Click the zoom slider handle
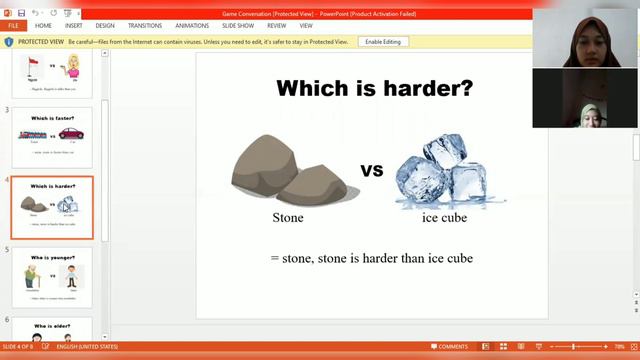The height and width of the screenshot is (360, 640). [x=573, y=347]
